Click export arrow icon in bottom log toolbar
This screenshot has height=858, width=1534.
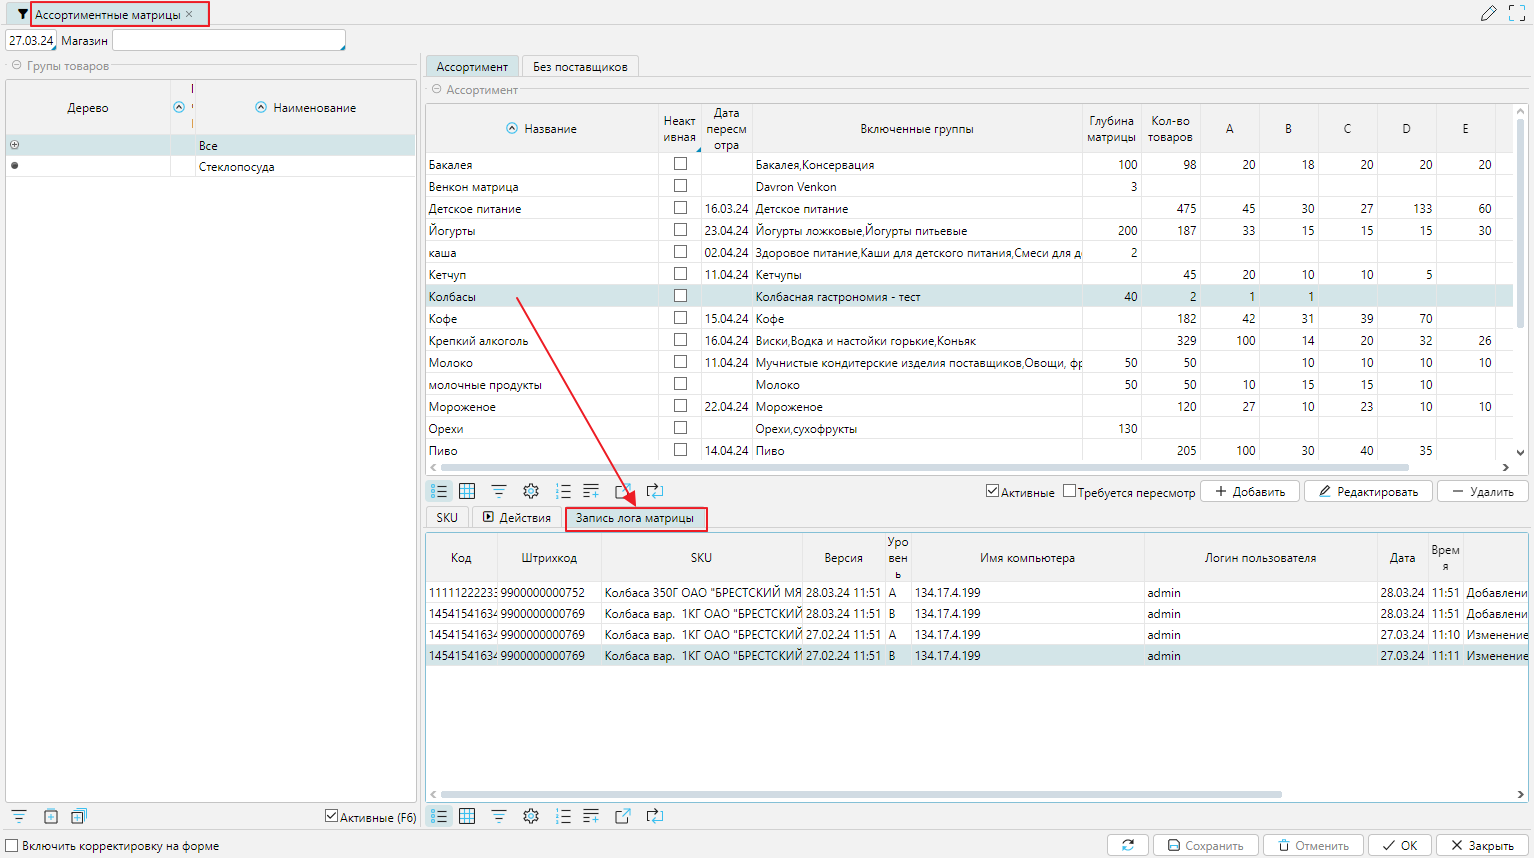(x=622, y=816)
